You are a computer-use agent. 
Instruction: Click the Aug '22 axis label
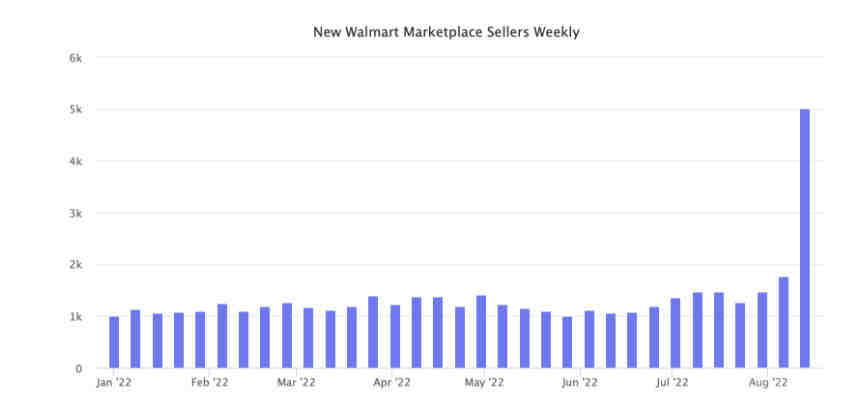click(767, 382)
